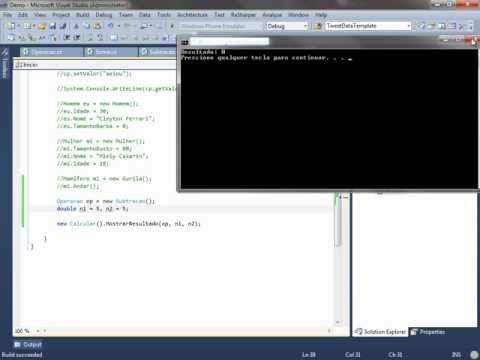Open the Debug configuration dropdown
This screenshot has height=360, width=480.
[x=287, y=26]
